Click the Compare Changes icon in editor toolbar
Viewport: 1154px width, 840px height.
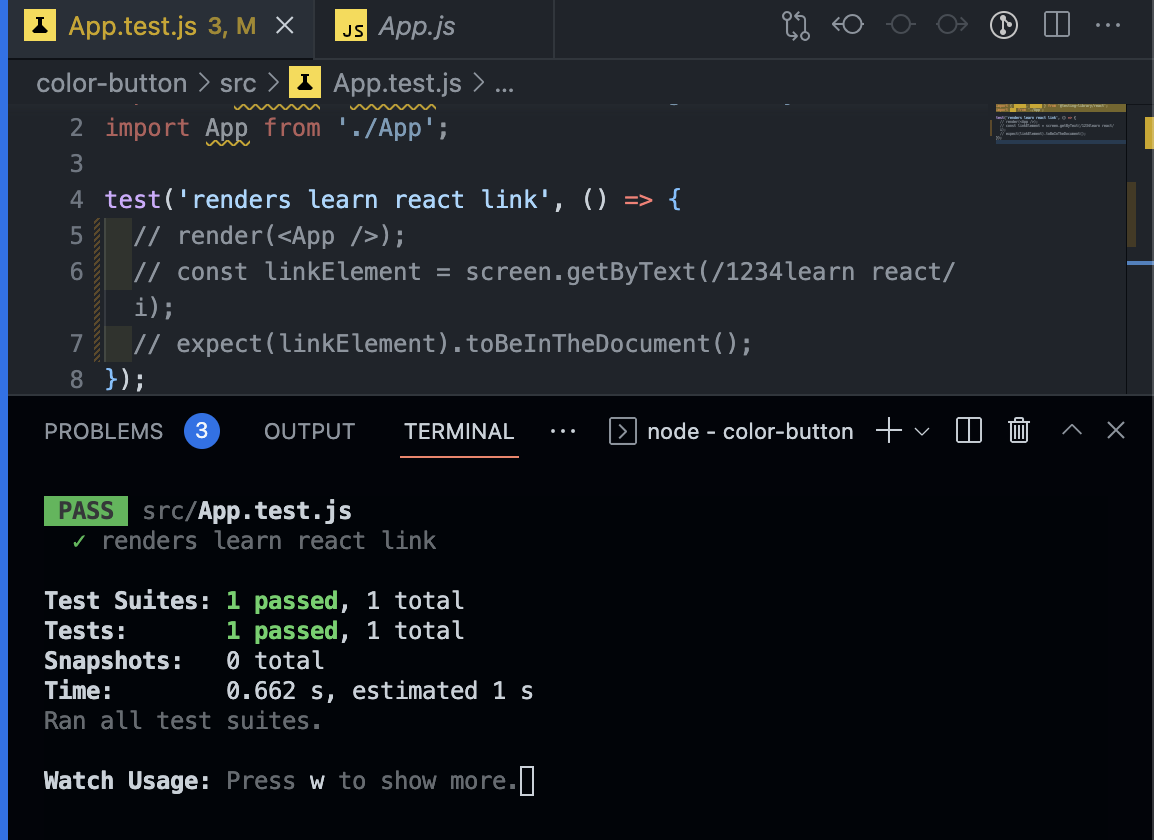point(796,26)
